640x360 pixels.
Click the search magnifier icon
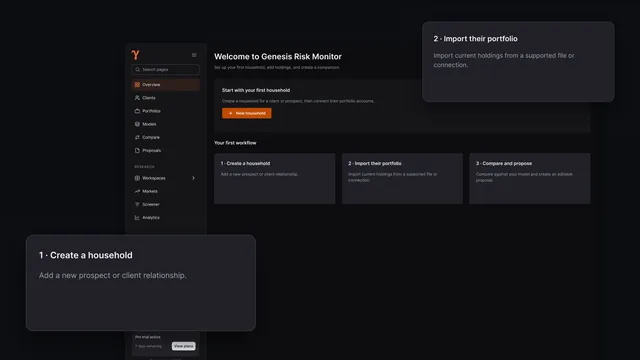point(138,69)
